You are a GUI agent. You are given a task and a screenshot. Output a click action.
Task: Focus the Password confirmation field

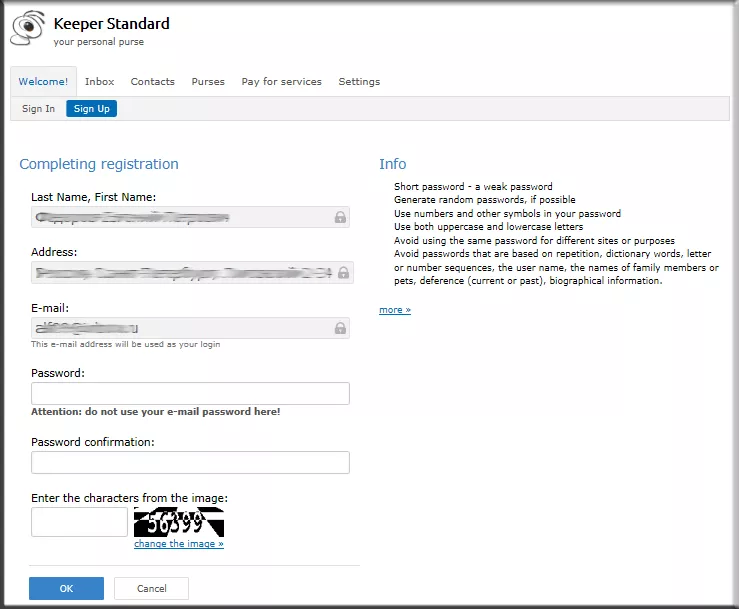tap(190, 462)
